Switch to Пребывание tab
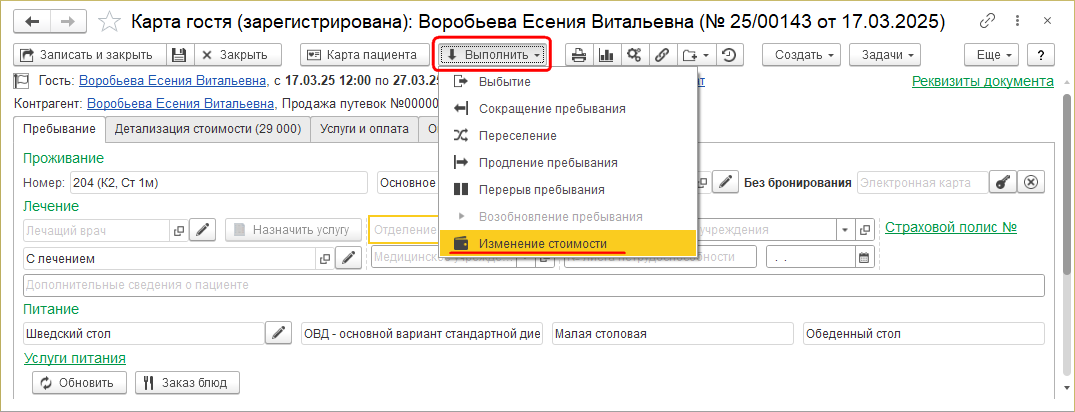 pyautogui.click(x=59, y=128)
